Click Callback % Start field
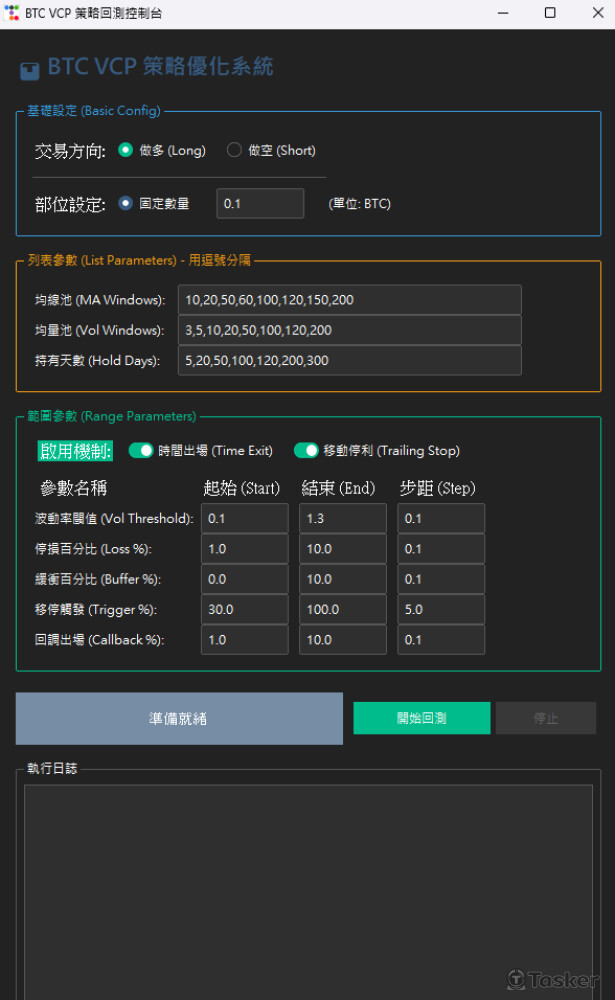 coord(244,640)
